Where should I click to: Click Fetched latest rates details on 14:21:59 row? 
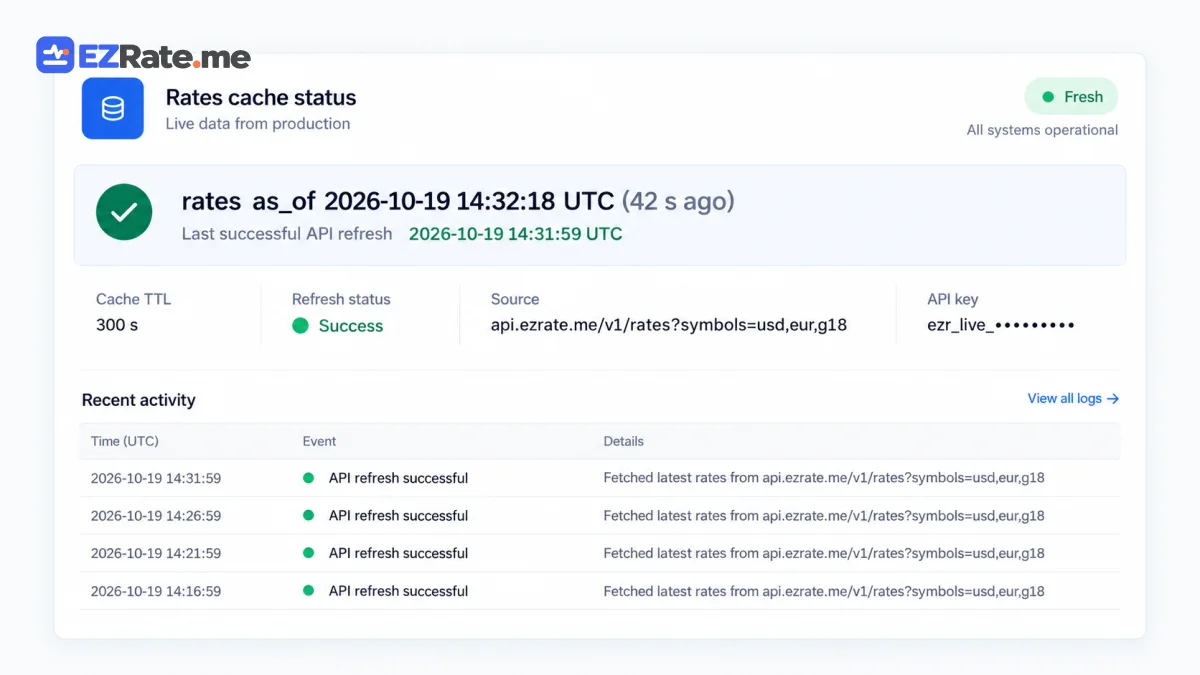click(824, 553)
